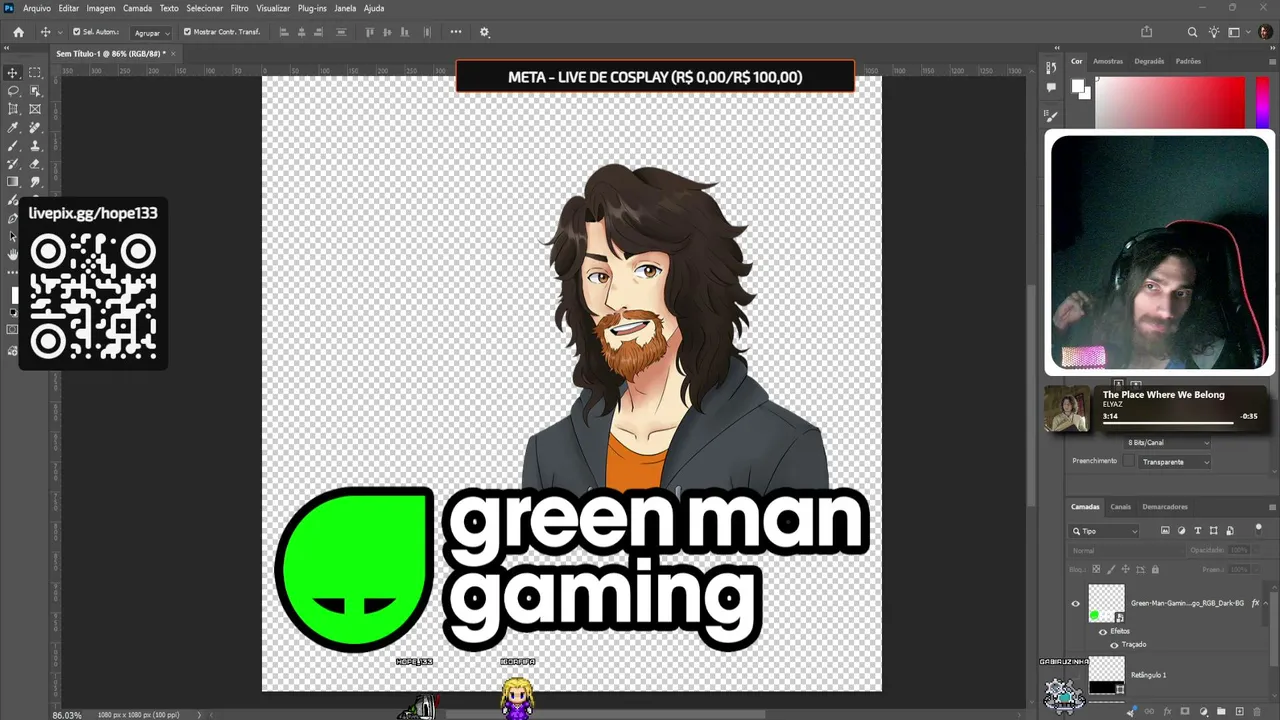
Task: Select the Gradient tool
Action: click(13, 182)
